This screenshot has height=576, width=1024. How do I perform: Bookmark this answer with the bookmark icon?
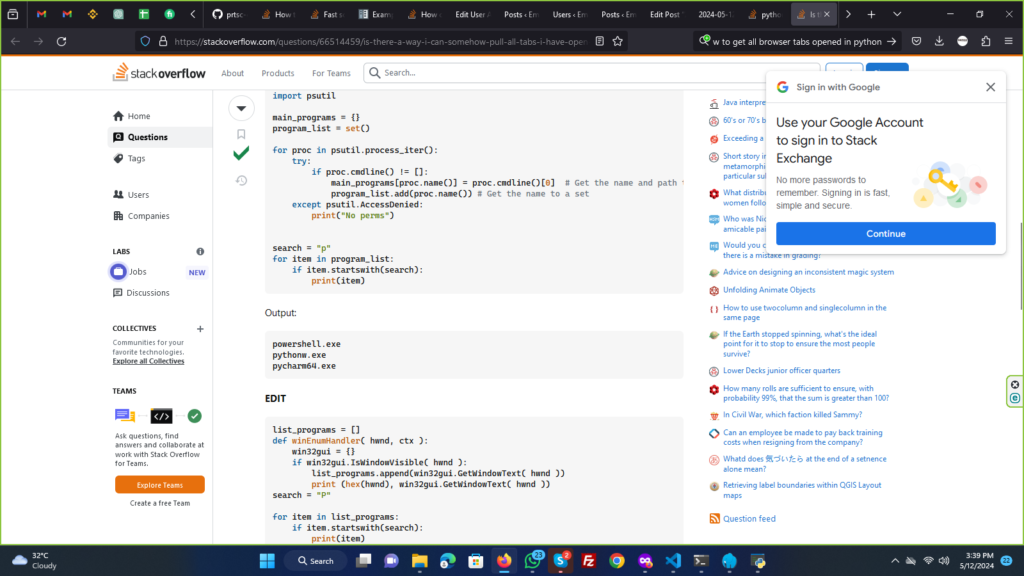241,134
